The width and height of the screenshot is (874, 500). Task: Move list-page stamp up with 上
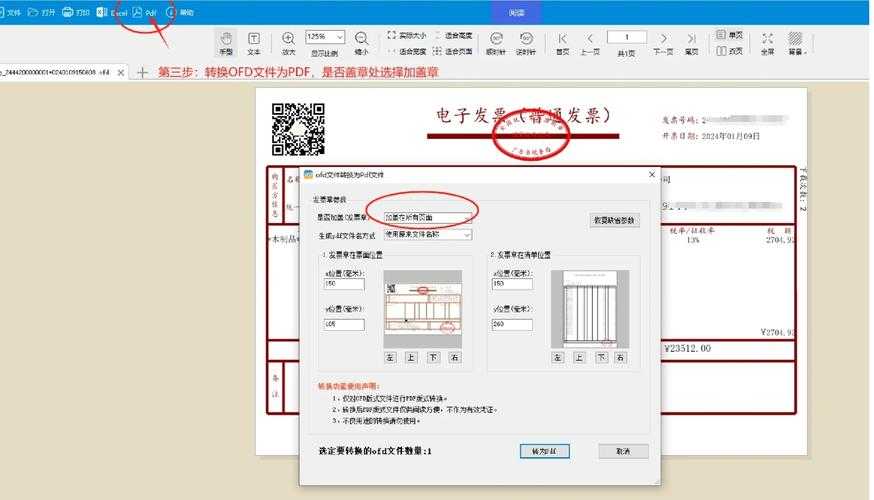579,358
